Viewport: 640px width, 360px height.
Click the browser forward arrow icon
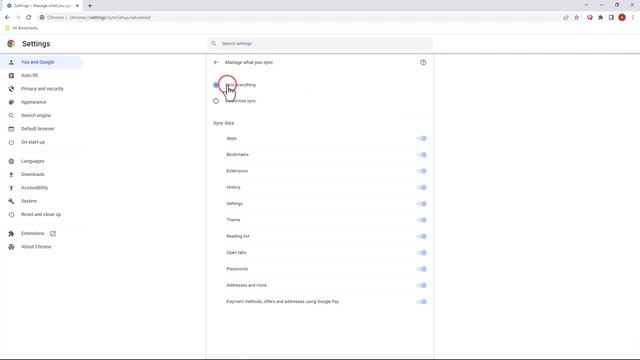tap(18, 18)
